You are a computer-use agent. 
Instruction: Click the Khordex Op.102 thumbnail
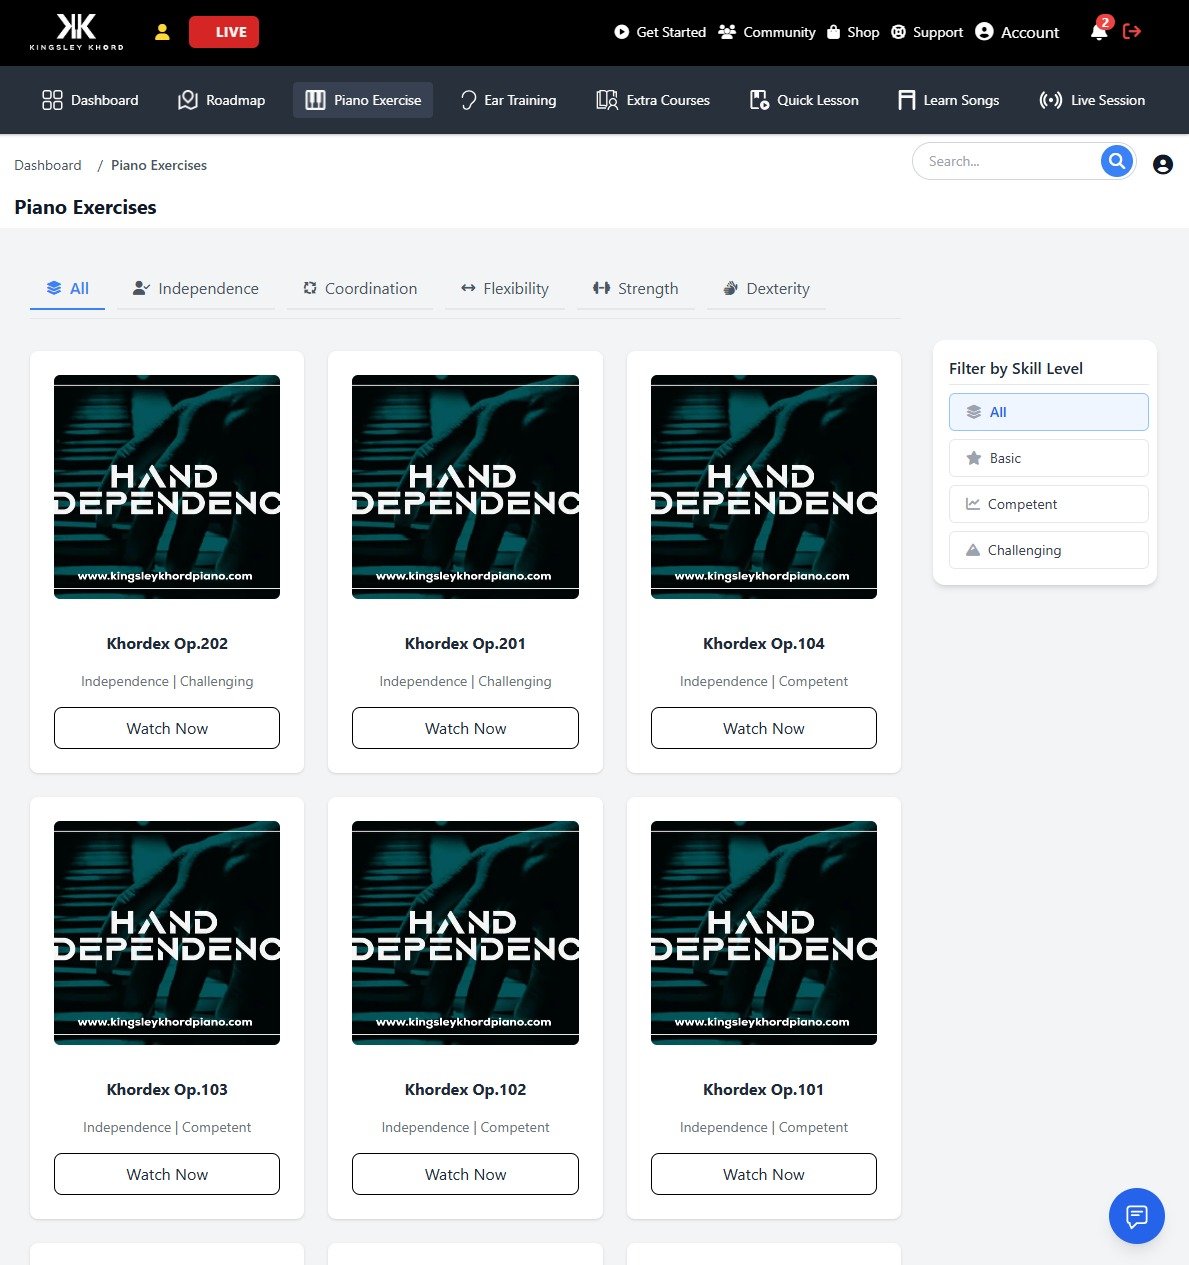point(465,933)
